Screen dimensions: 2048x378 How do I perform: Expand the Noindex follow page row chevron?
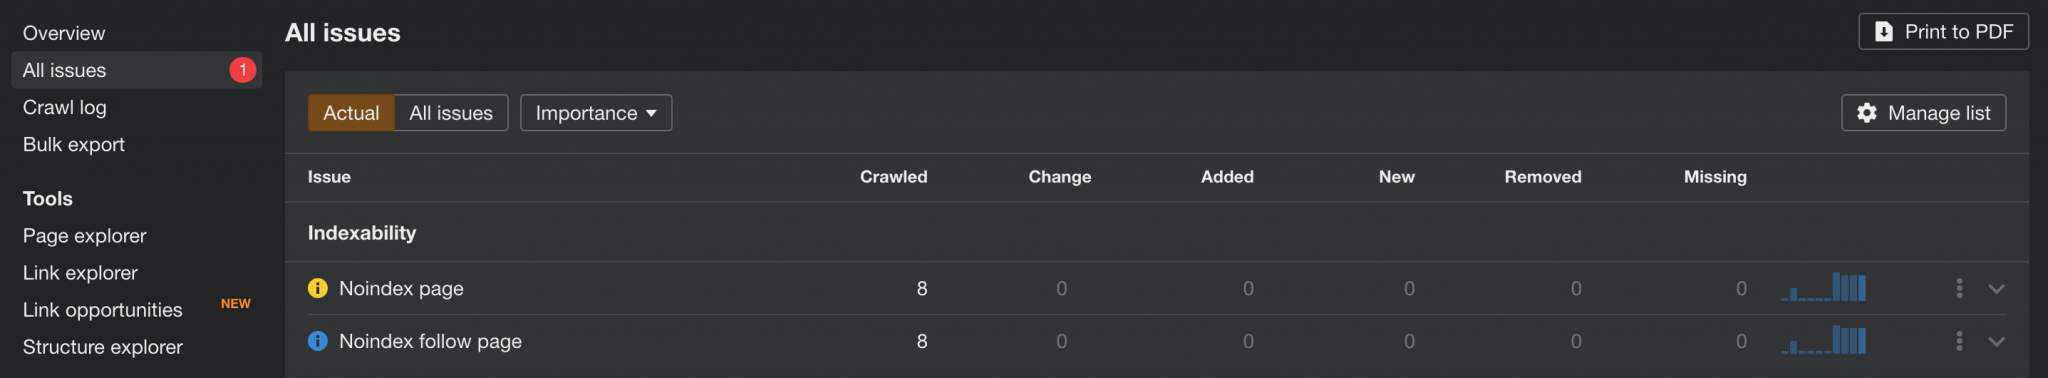(1996, 341)
